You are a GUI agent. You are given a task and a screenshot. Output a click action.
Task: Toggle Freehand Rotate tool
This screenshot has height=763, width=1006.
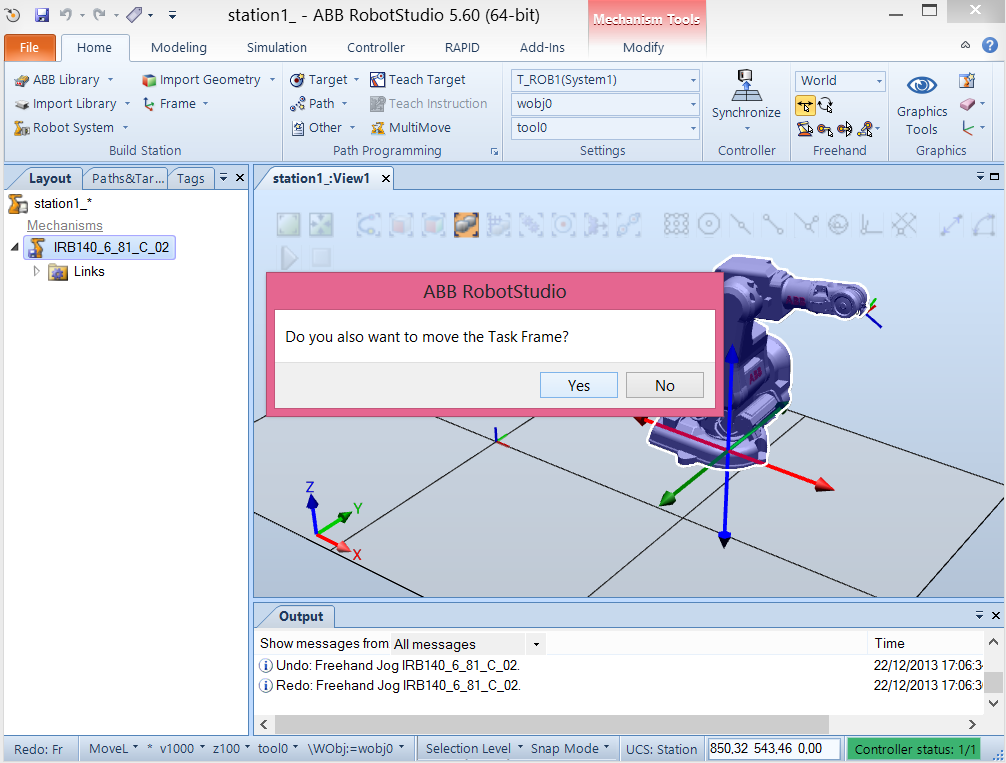(x=826, y=105)
